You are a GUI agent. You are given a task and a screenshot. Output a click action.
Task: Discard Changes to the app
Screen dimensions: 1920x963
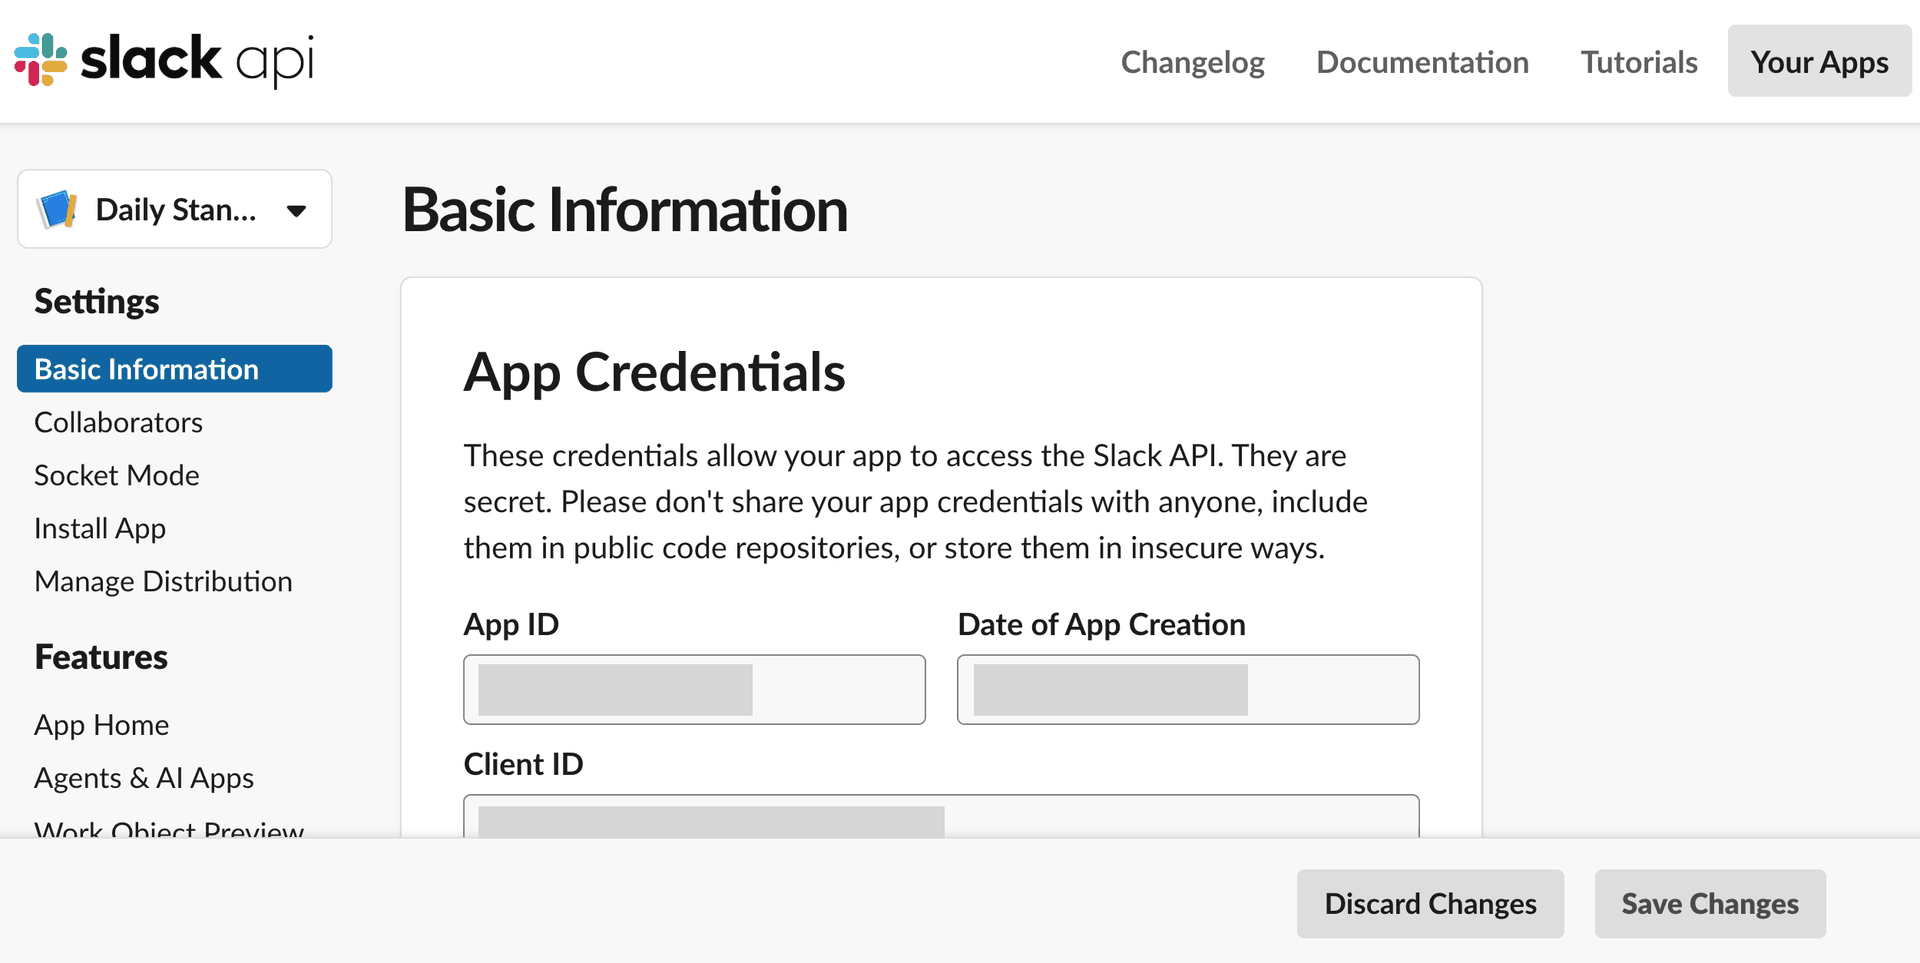(x=1430, y=904)
